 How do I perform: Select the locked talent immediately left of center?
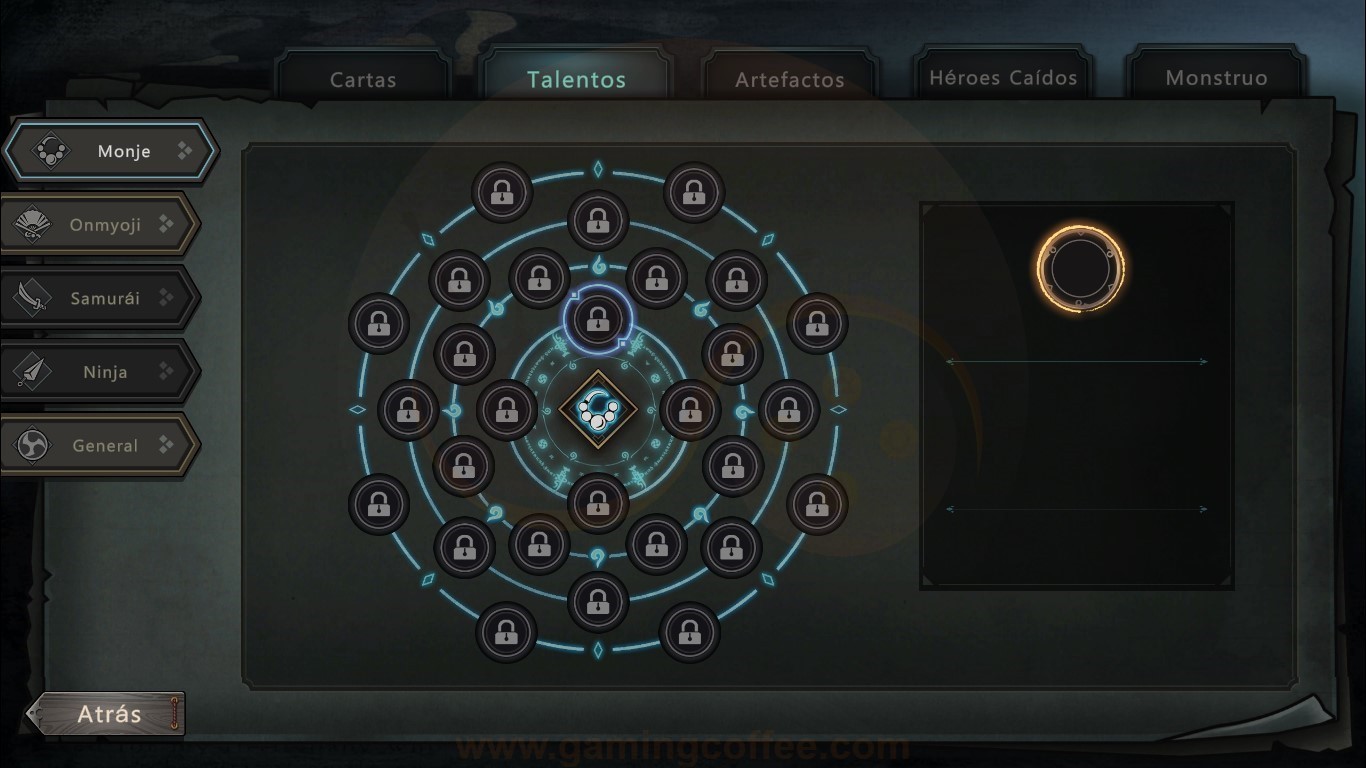507,410
